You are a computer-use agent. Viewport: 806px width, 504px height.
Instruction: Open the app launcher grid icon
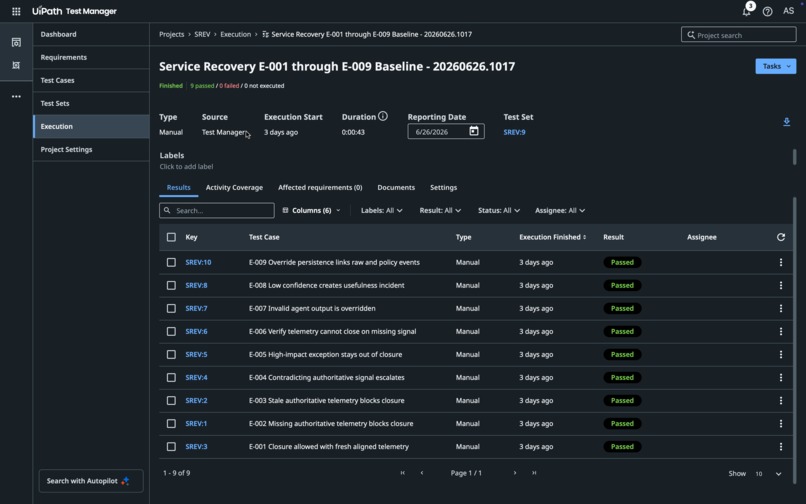16,11
